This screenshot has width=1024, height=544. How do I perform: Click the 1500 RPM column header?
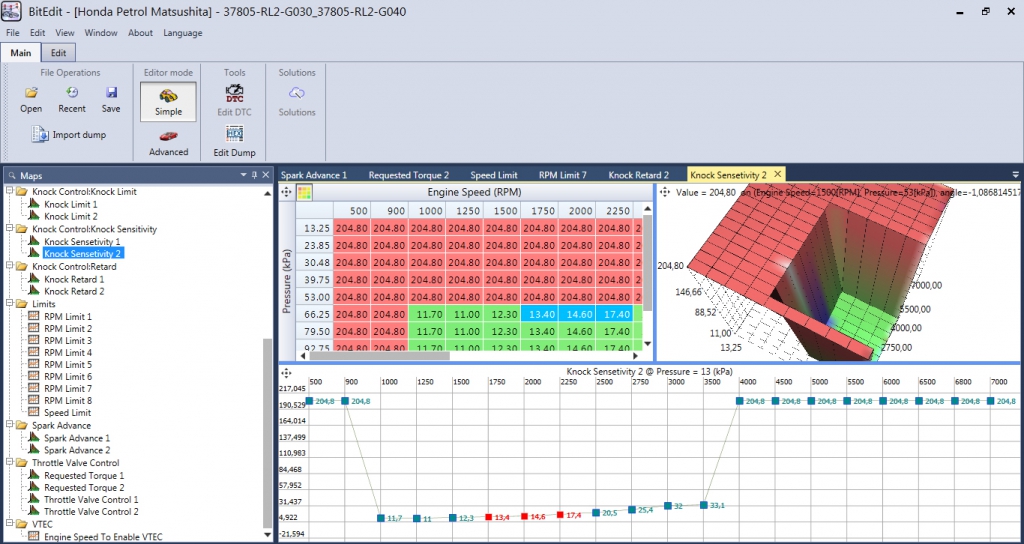pyautogui.click(x=502, y=210)
